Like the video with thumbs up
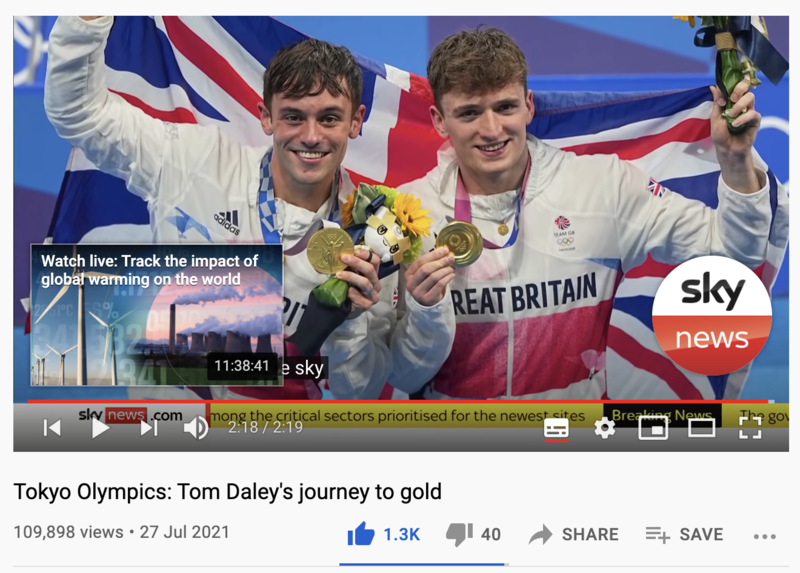This screenshot has height=573, width=800. click(384, 534)
